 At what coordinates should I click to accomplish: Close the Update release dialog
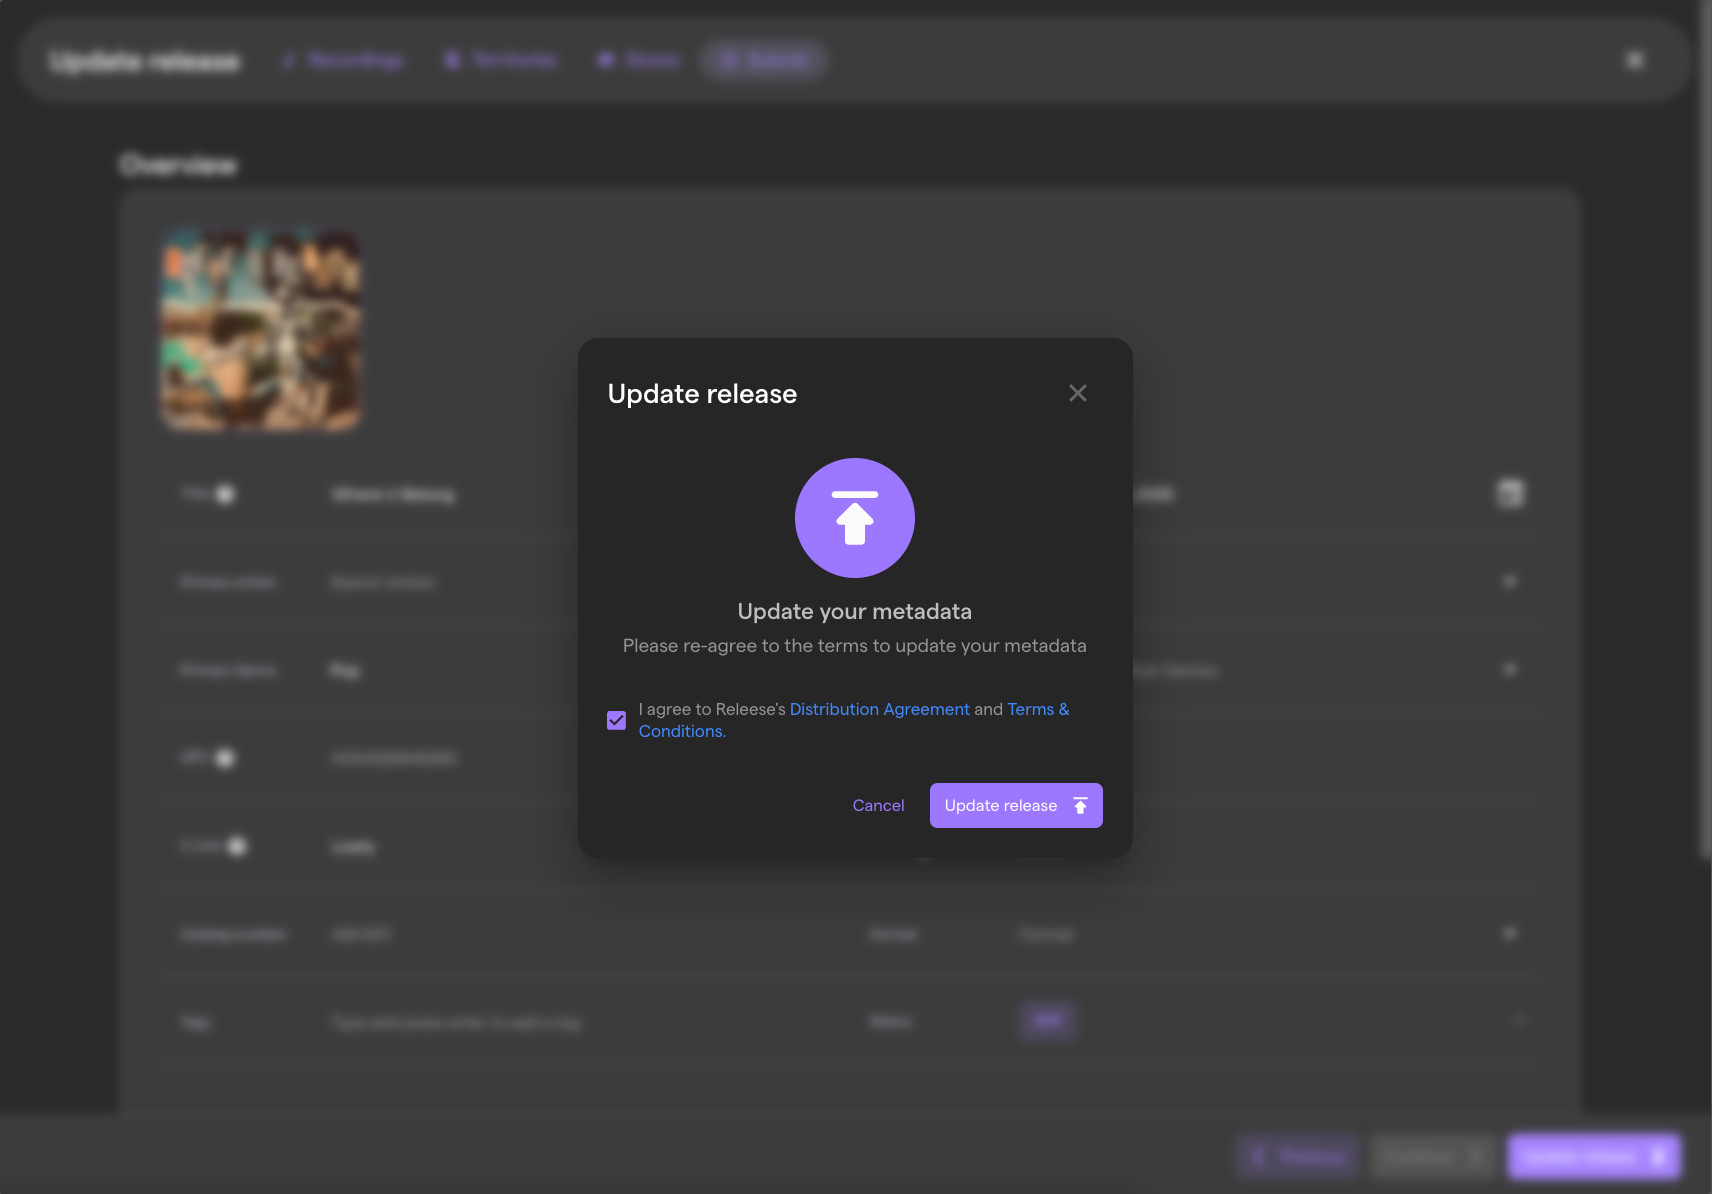click(x=1077, y=393)
